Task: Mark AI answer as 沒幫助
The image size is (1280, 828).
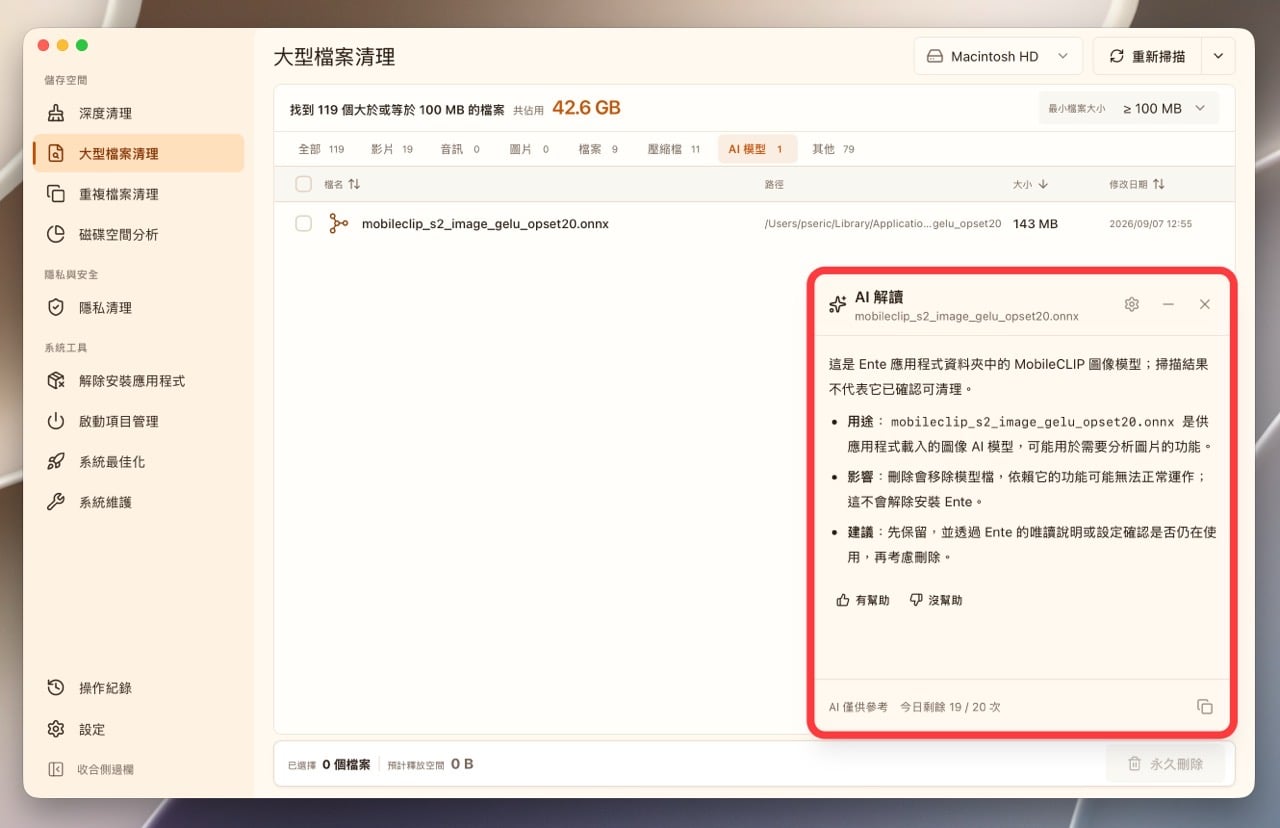Action: (x=936, y=600)
